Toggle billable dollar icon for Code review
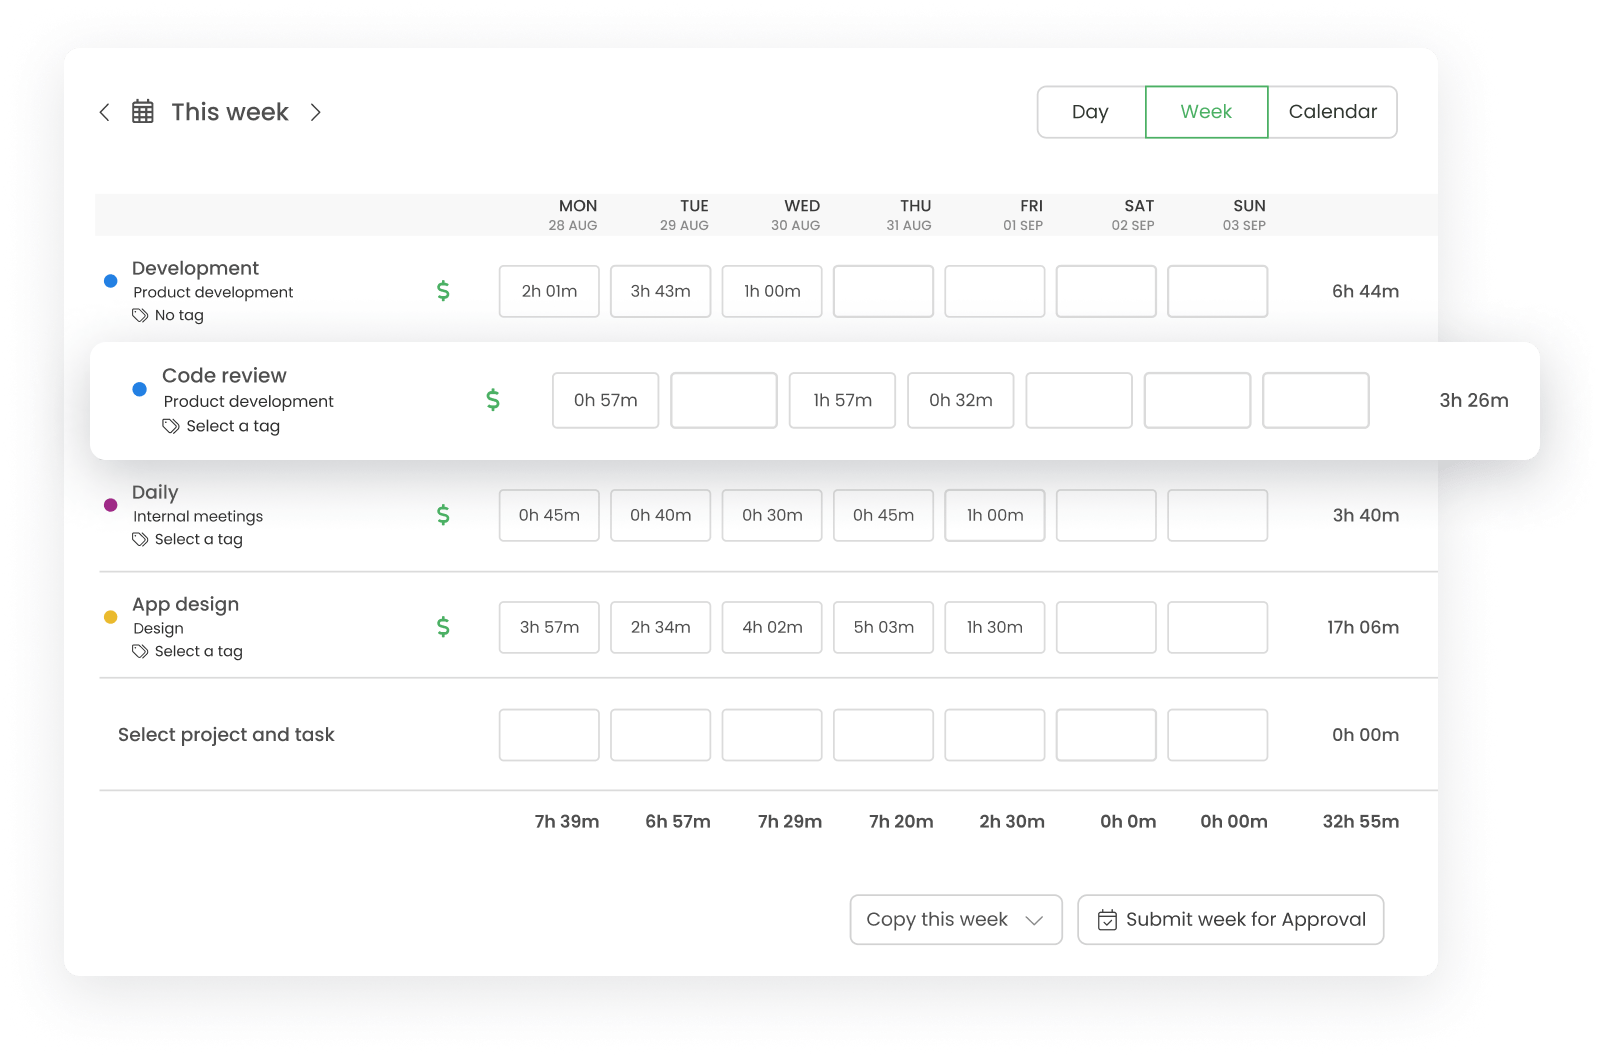Image resolution: width=1604 pixels, height=1056 pixels. click(x=493, y=400)
